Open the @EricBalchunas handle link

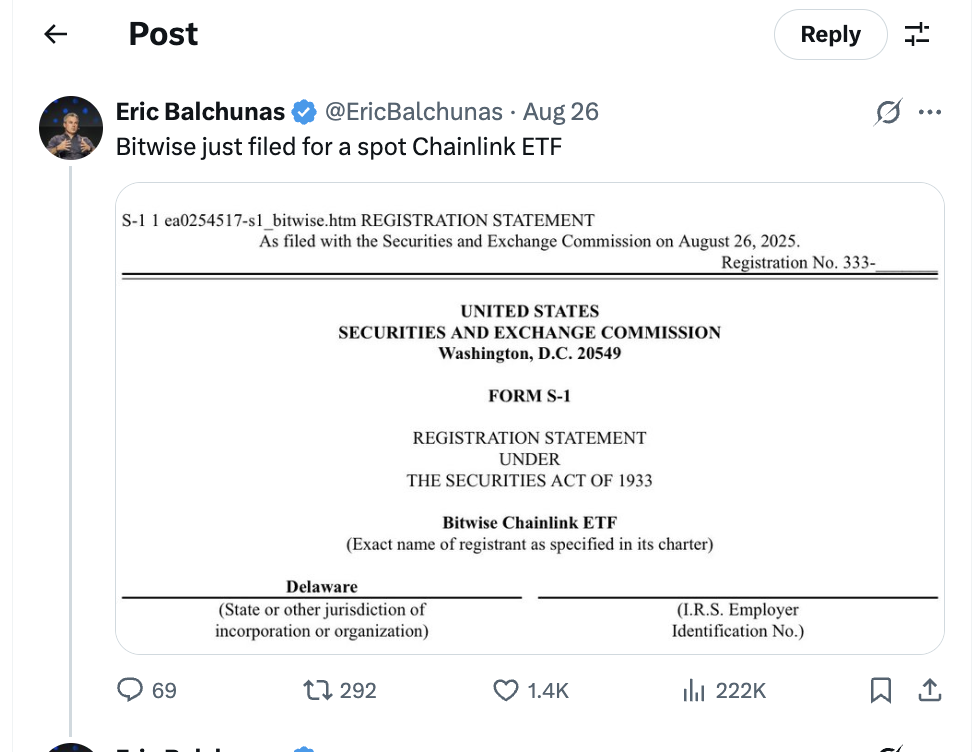coord(414,111)
